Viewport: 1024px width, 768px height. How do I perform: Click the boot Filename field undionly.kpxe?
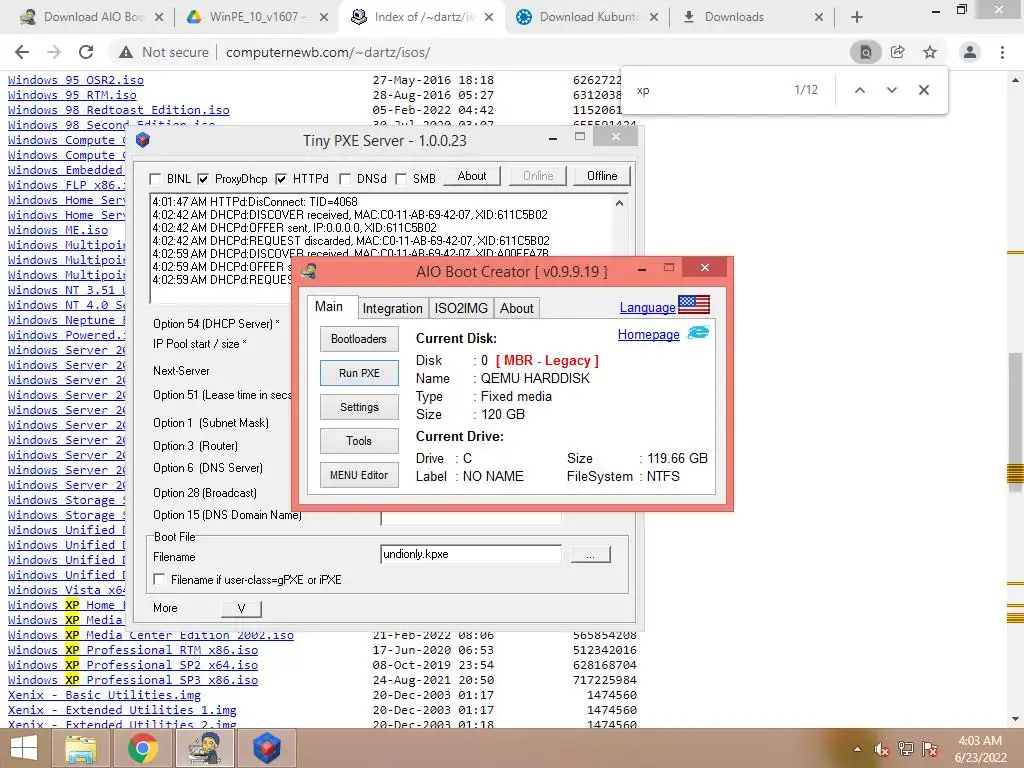click(470, 554)
